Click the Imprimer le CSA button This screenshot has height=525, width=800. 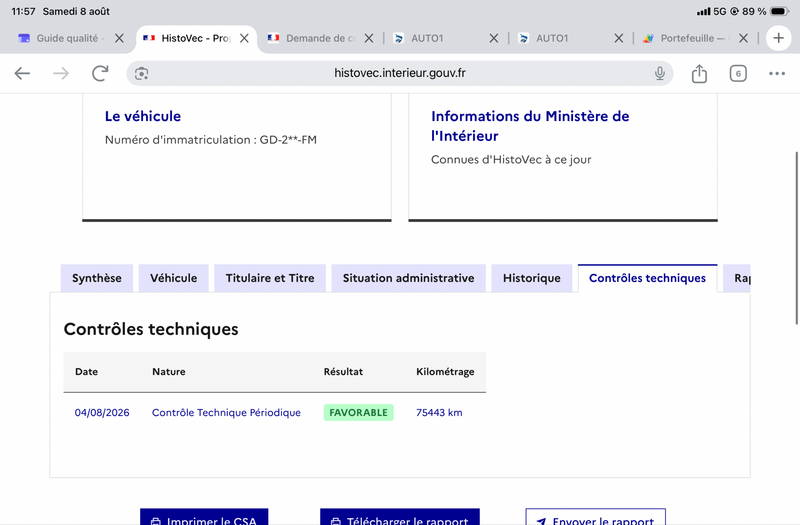(x=204, y=517)
